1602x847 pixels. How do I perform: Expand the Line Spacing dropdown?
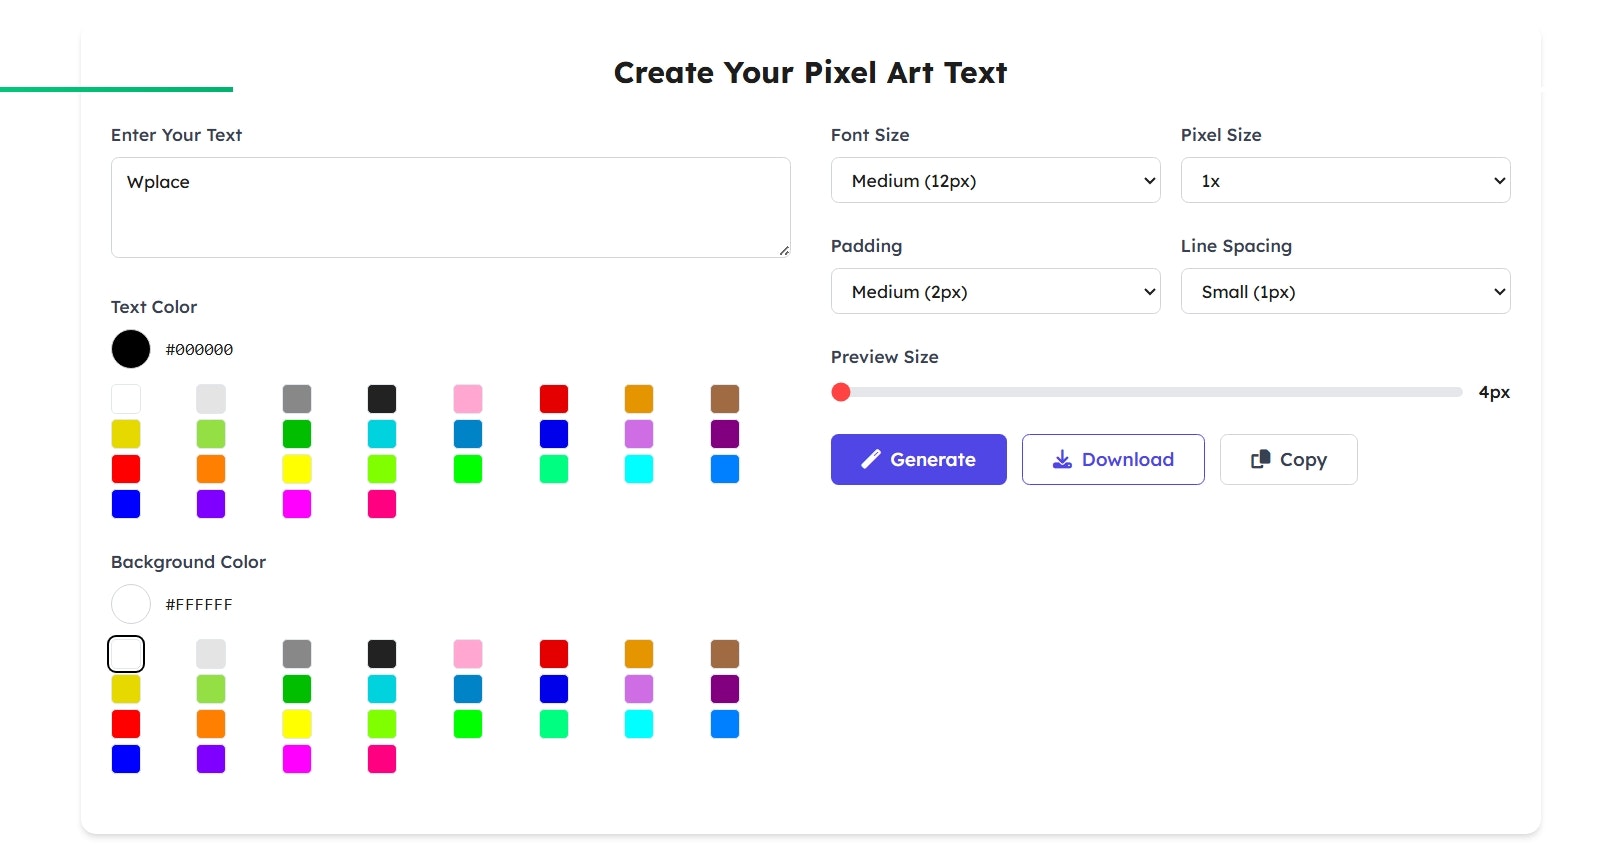pos(1345,292)
